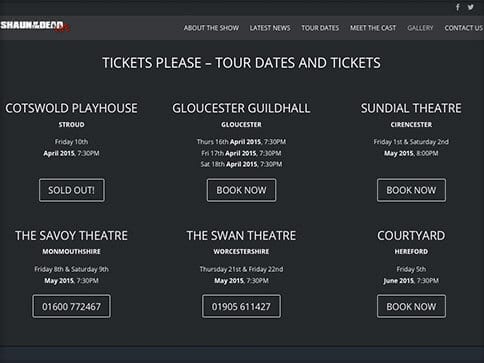This screenshot has width=484, height=363.
Task: Click the Hereford location label
Action: (x=411, y=252)
